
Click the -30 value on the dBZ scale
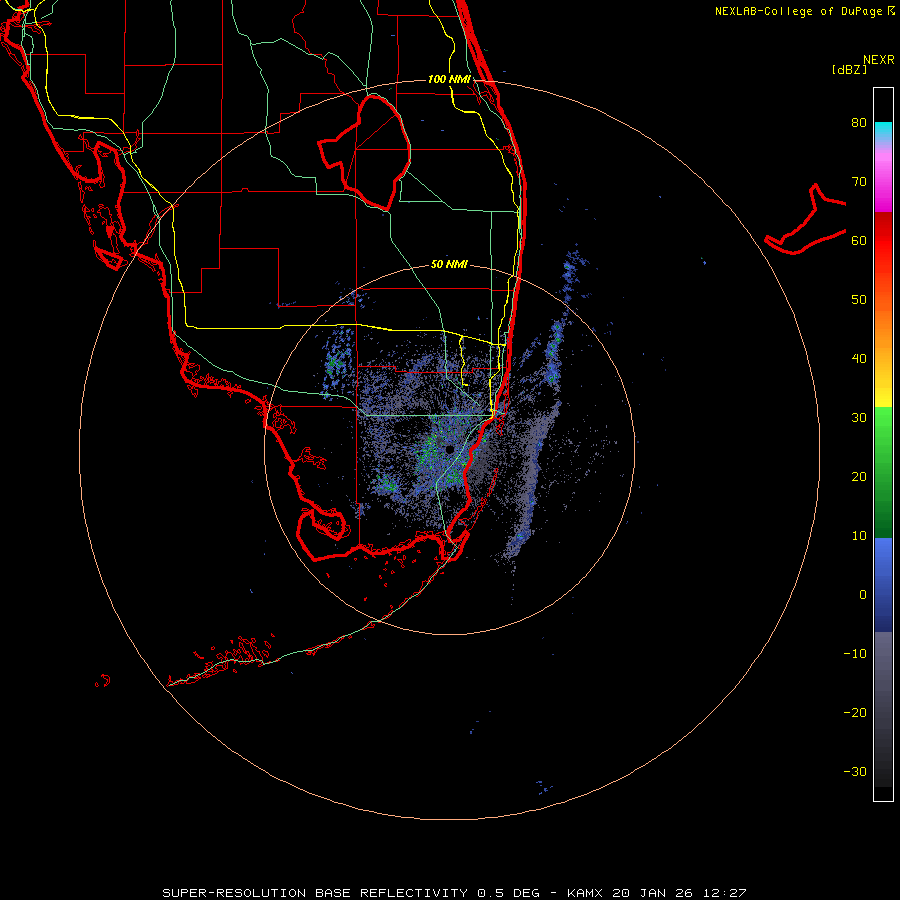click(x=855, y=771)
